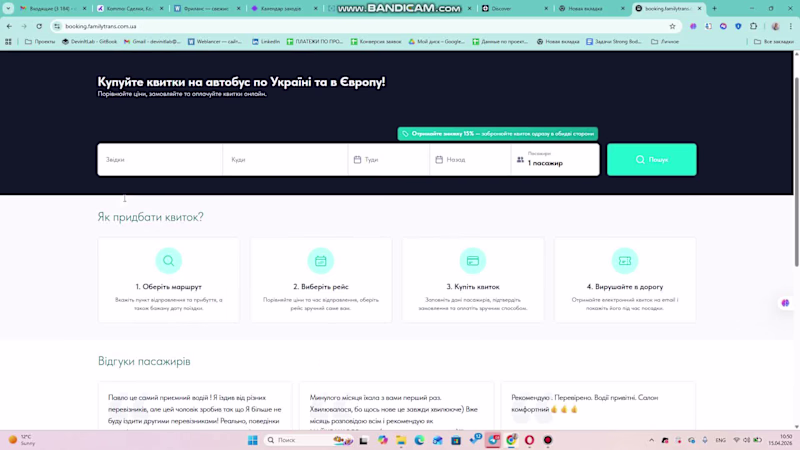Screen dimensions: 800x450
Task: Open the site information icon in address bar
Action: pyautogui.click(x=57, y=26)
